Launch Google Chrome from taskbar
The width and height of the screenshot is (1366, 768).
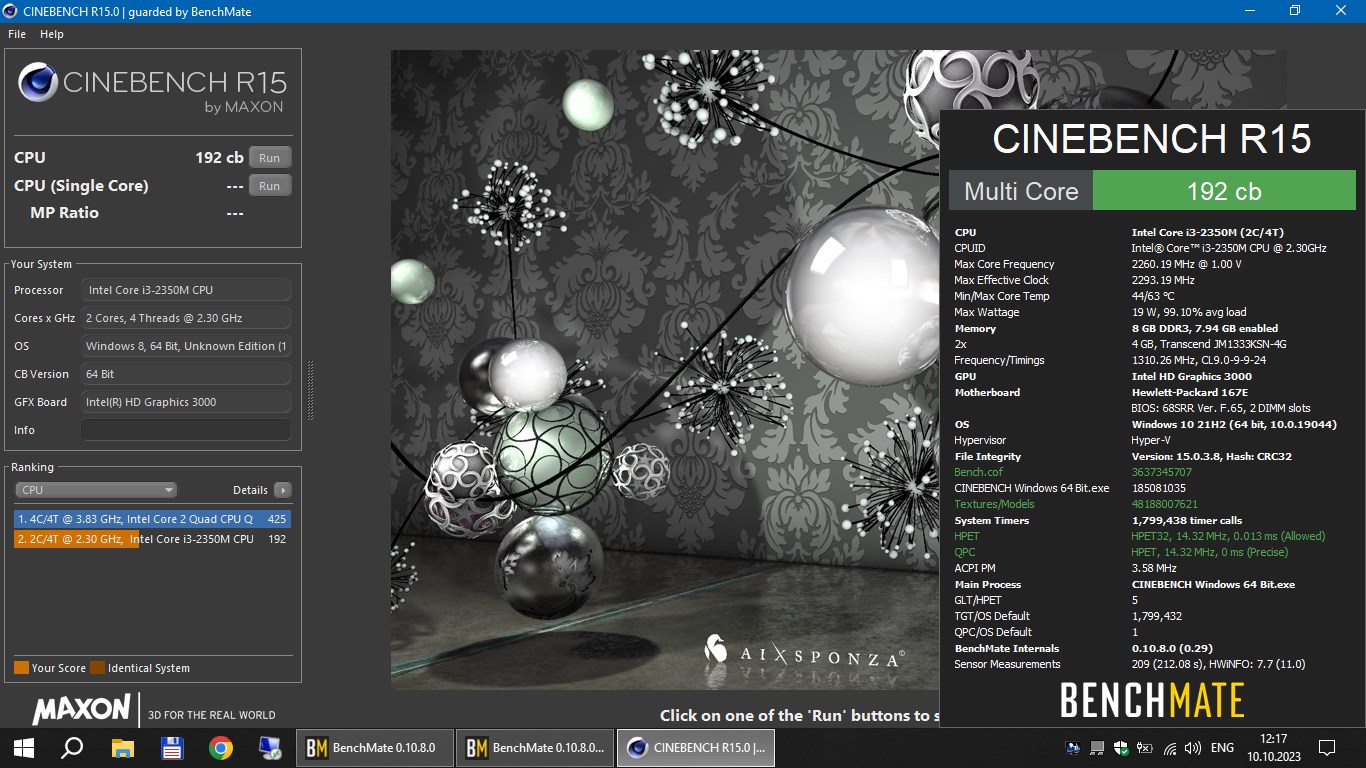click(x=221, y=747)
